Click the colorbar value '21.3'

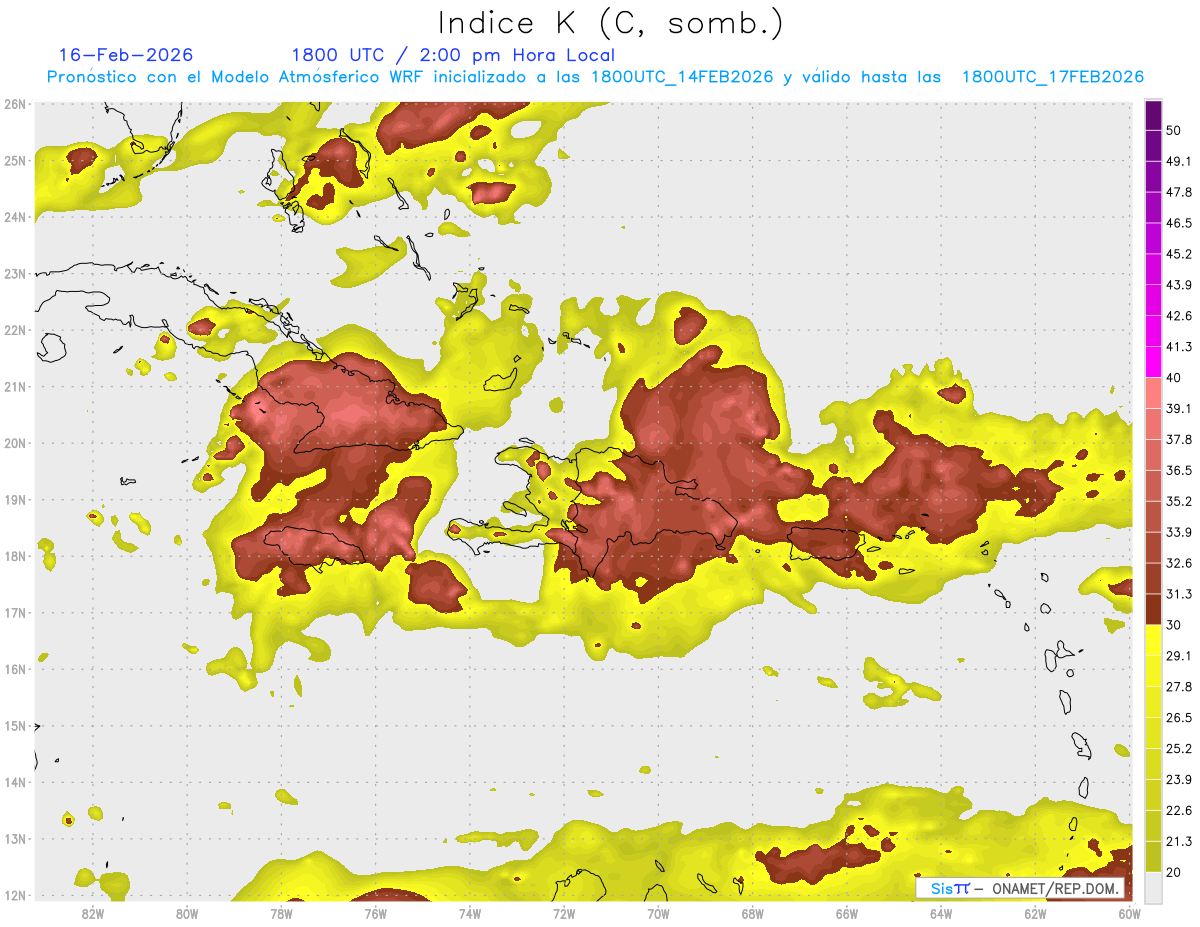[1179, 842]
